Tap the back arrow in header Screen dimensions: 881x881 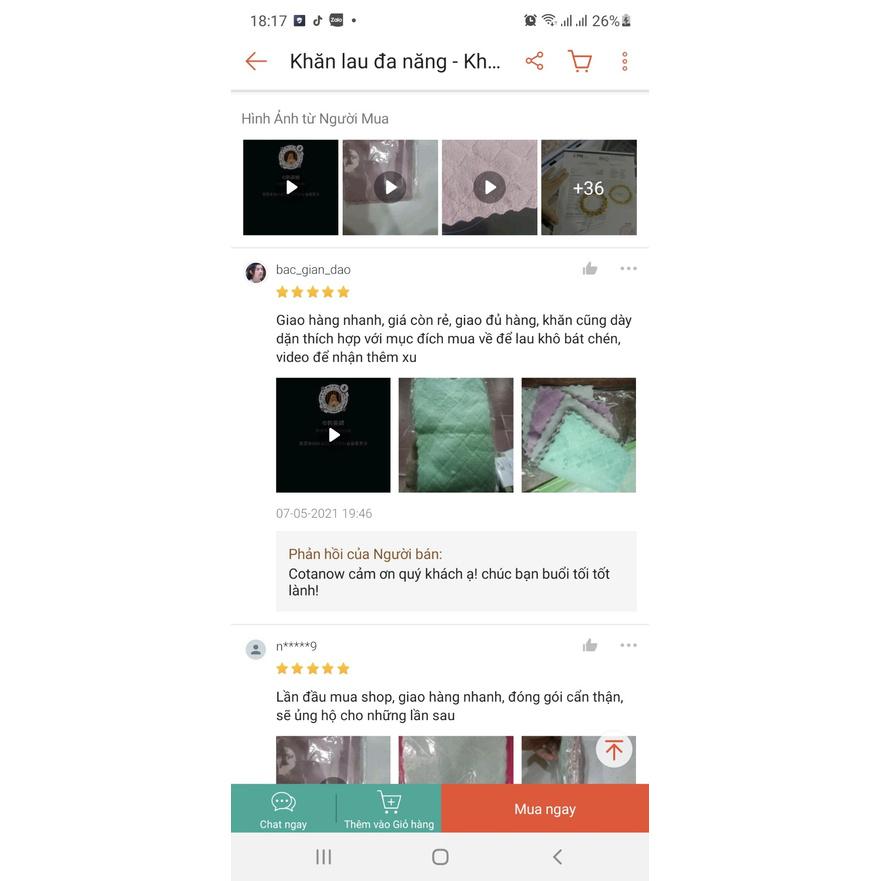[256, 61]
